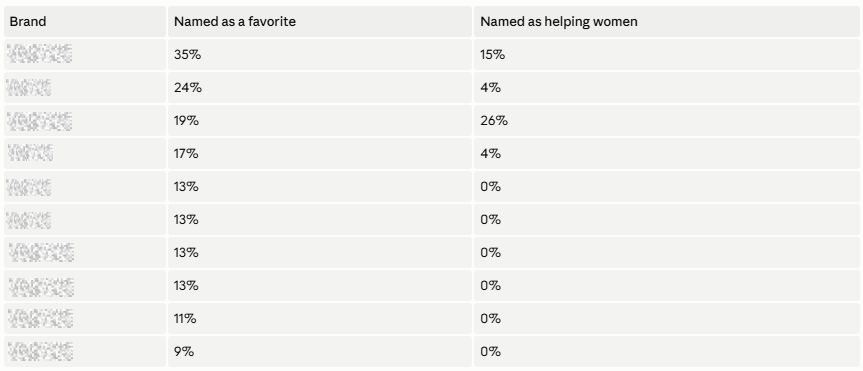
Task: Select the blurred brand name beside 24%
Action: click(29, 88)
